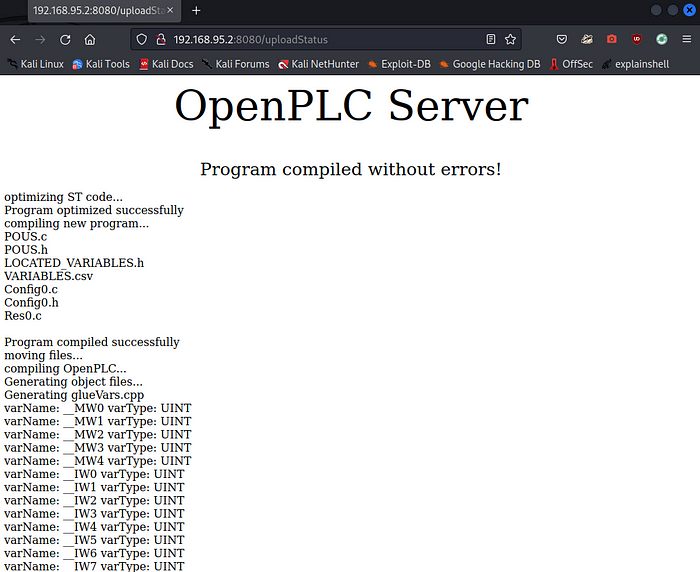This screenshot has height=572, width=700.
Task: Focus the address bar URL field
Action: pos(327,39)
